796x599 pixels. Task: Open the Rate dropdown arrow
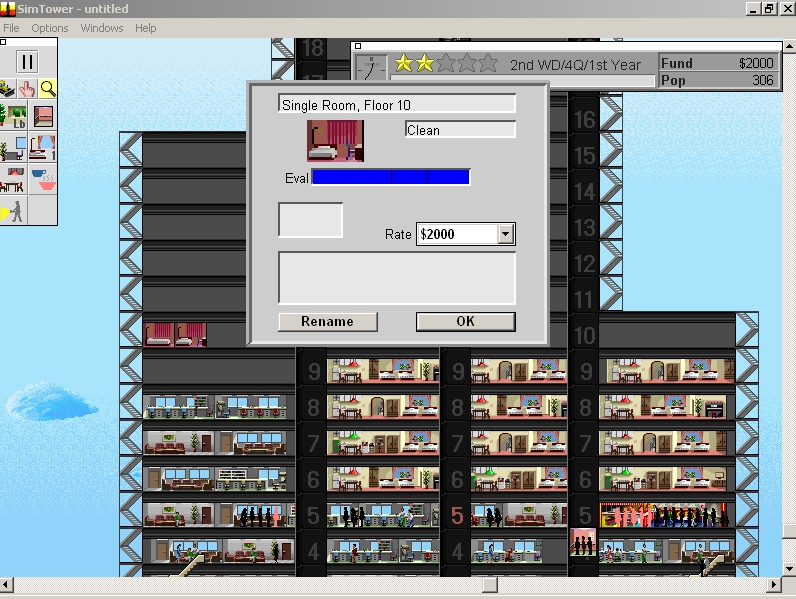click(505, 234)
